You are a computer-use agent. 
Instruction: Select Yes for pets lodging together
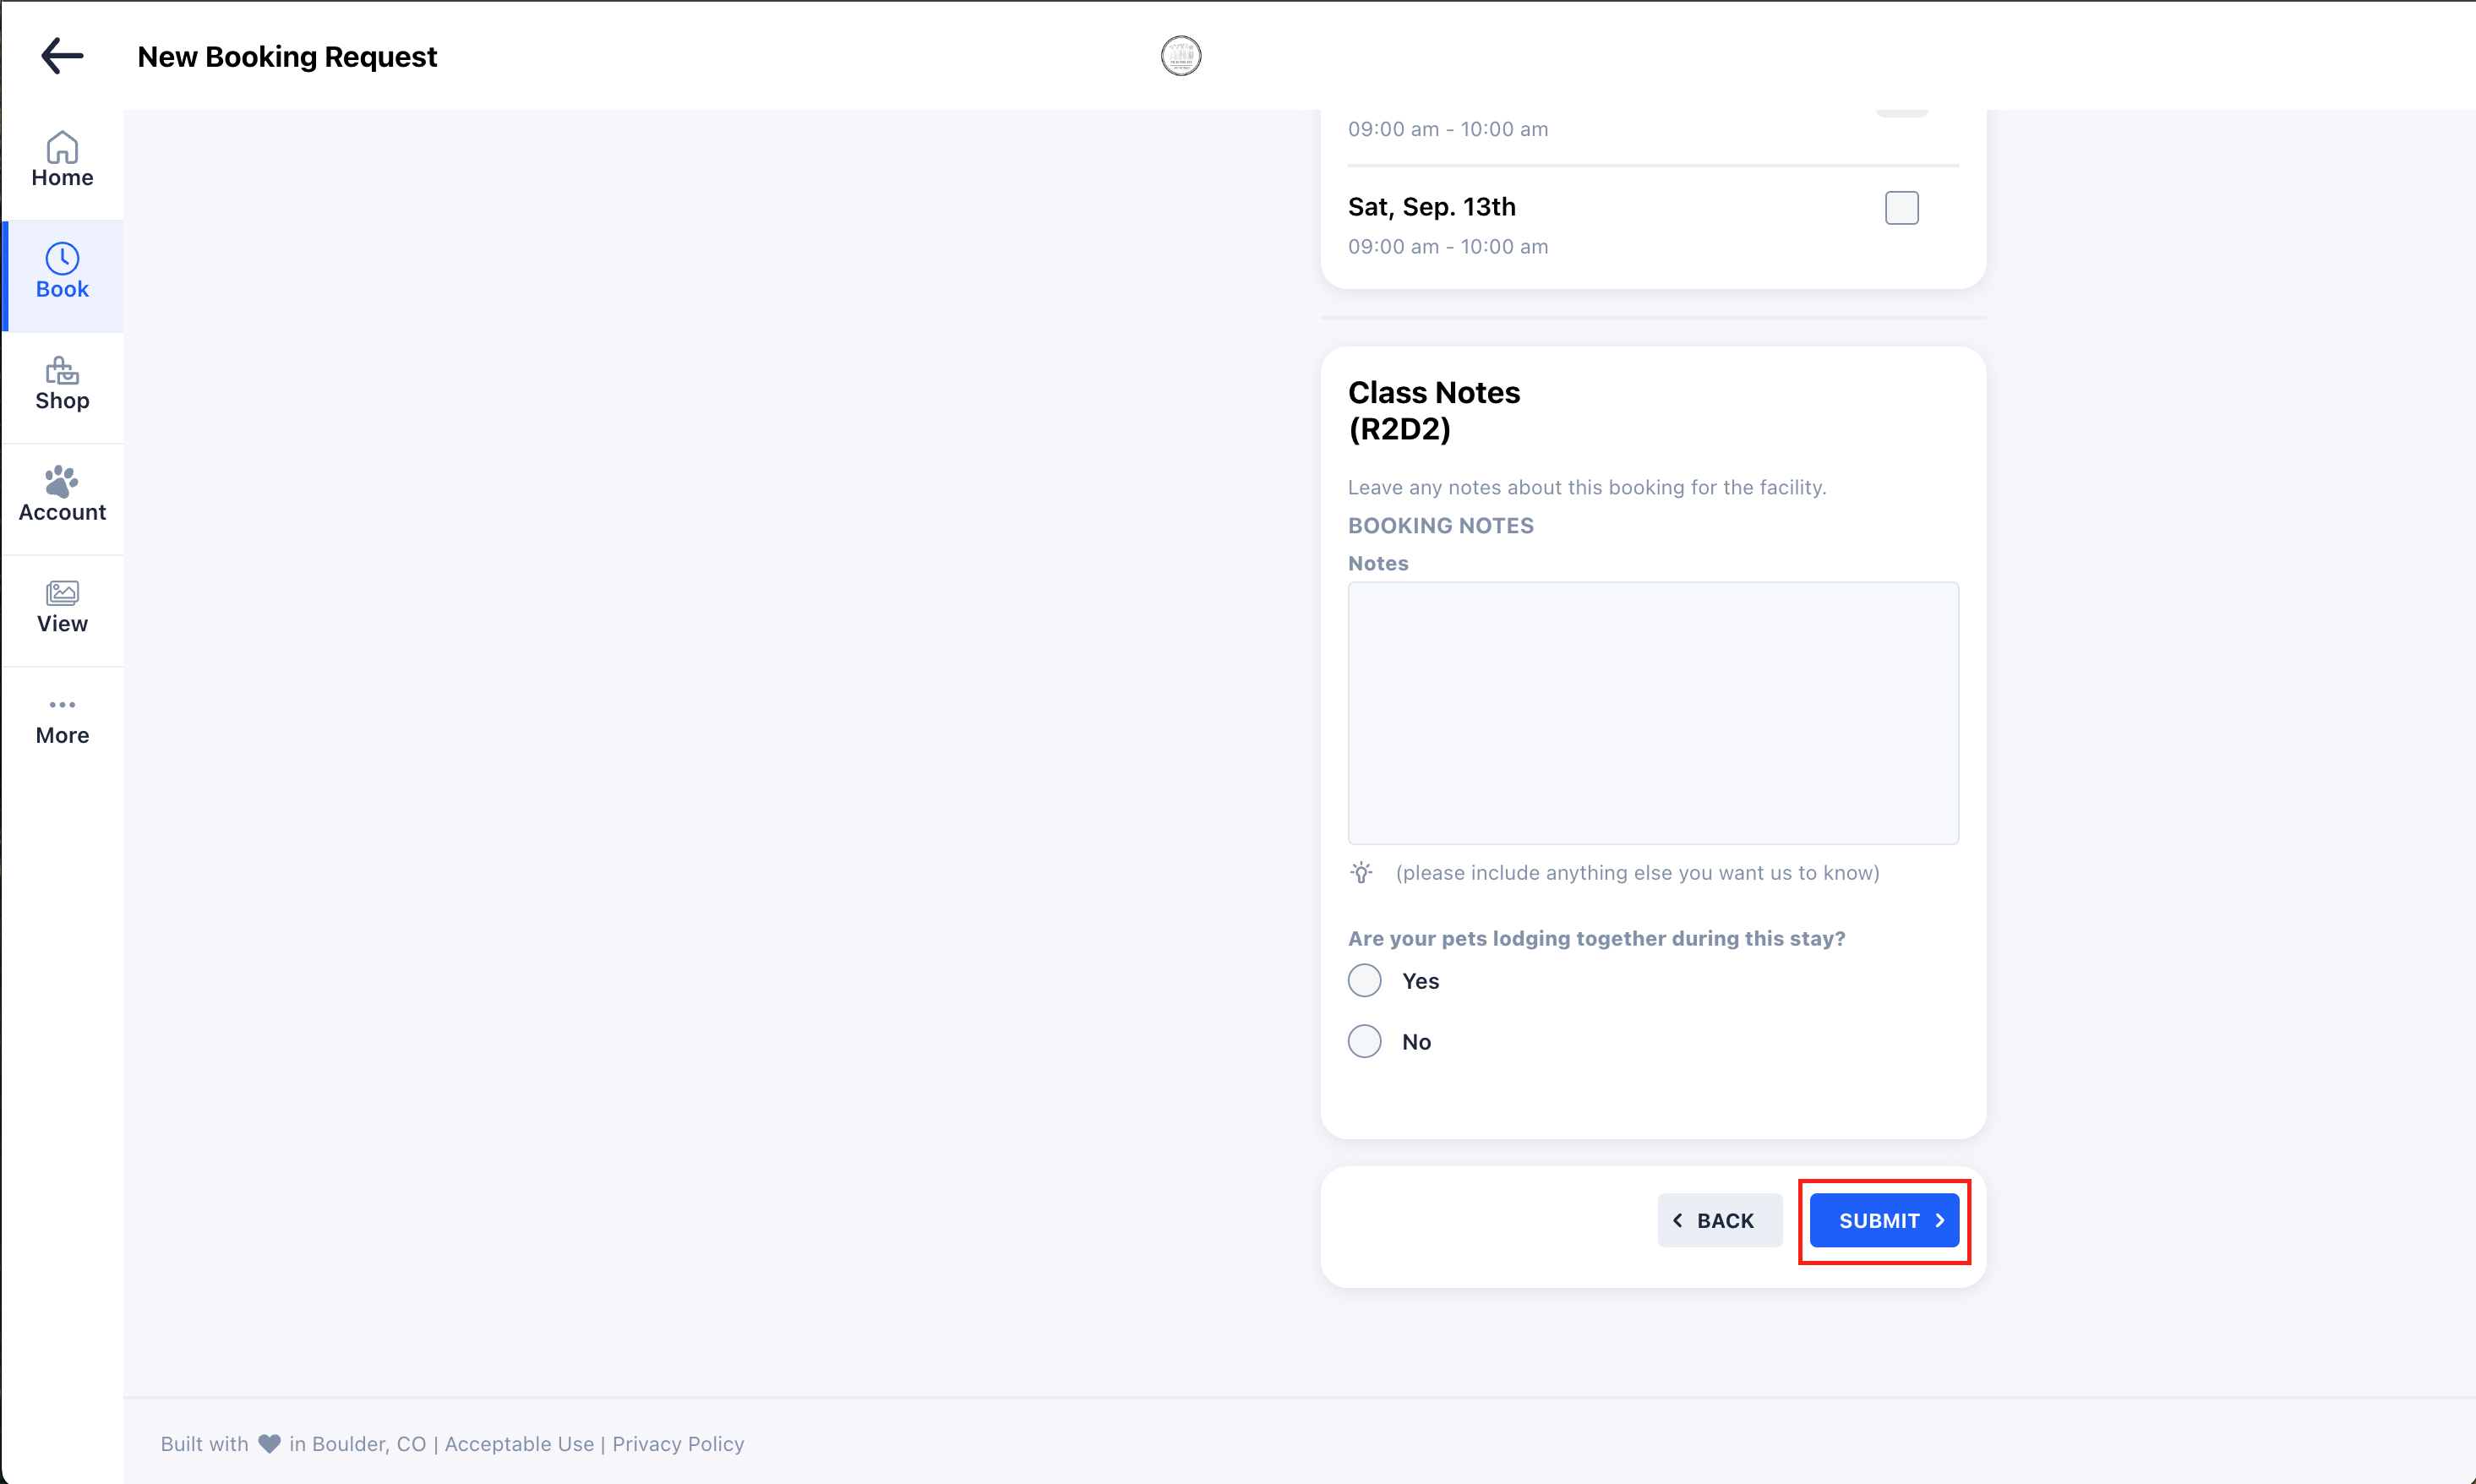1364,980
